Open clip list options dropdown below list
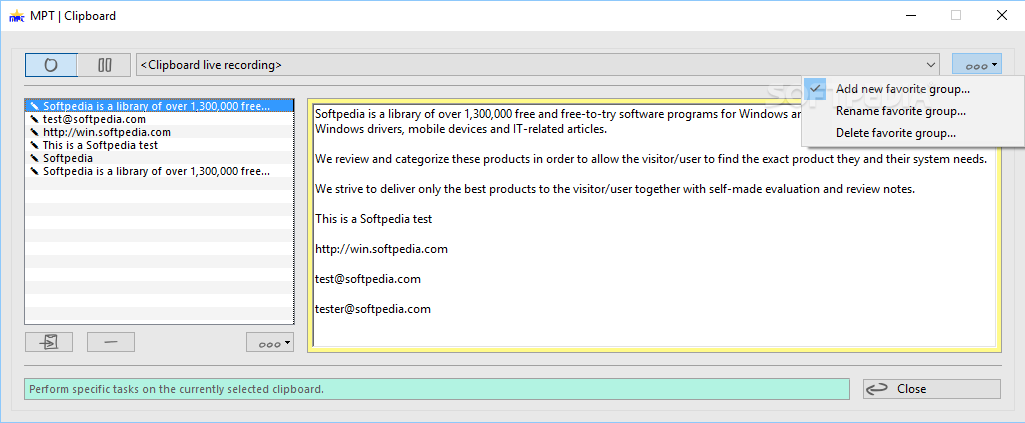 [270, 343]
